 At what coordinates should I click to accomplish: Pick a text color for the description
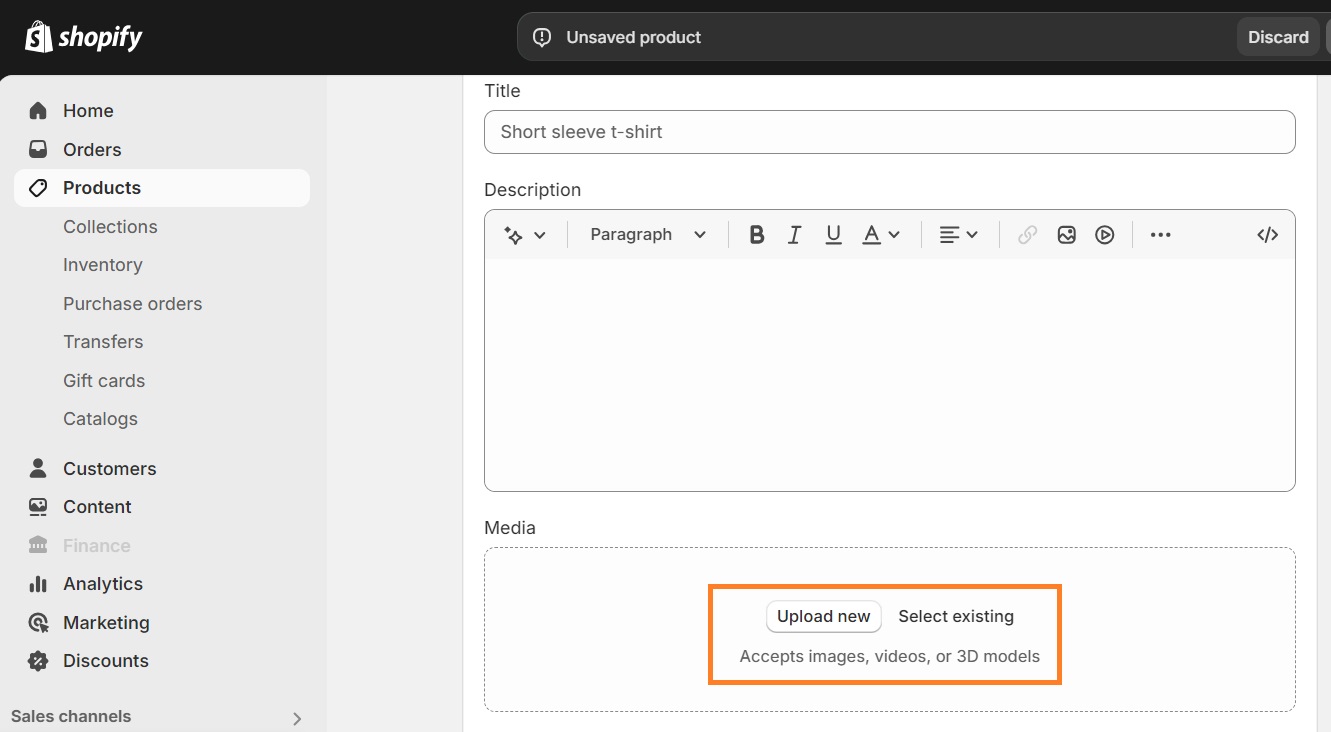pos(872,234)
